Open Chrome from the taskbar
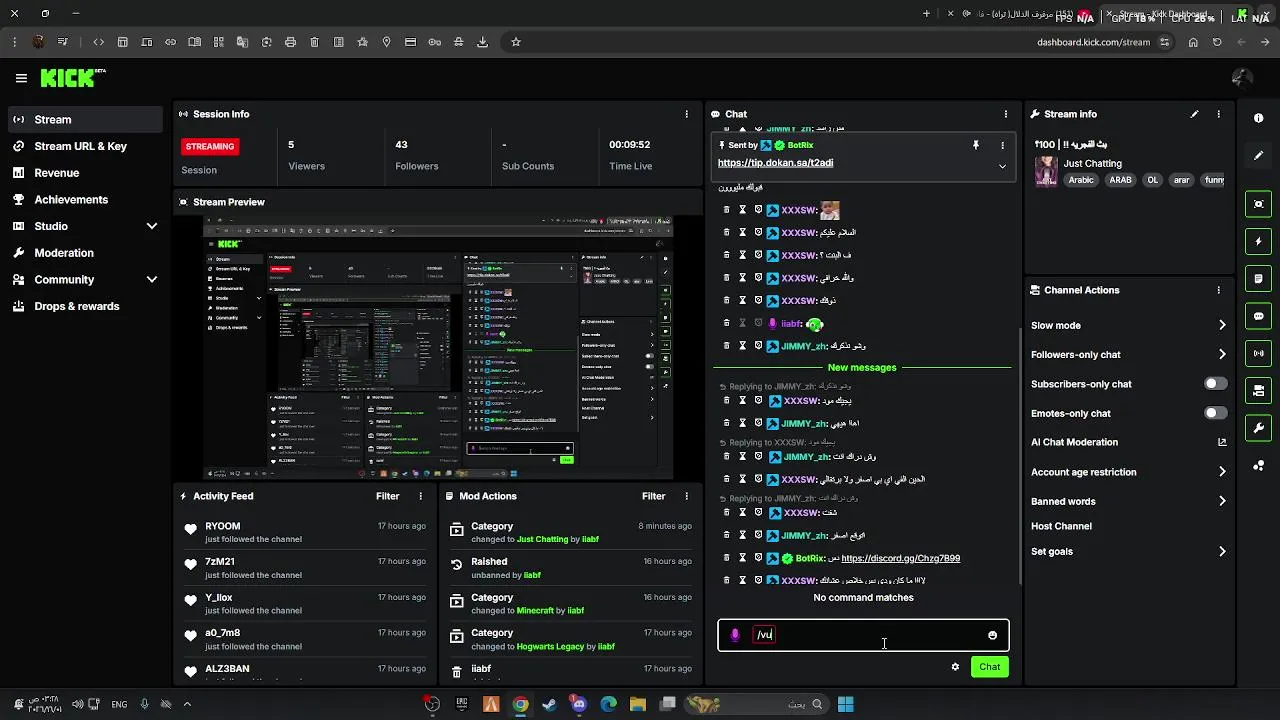Viewport: 1280px width, 720px height. click(520, 704)
